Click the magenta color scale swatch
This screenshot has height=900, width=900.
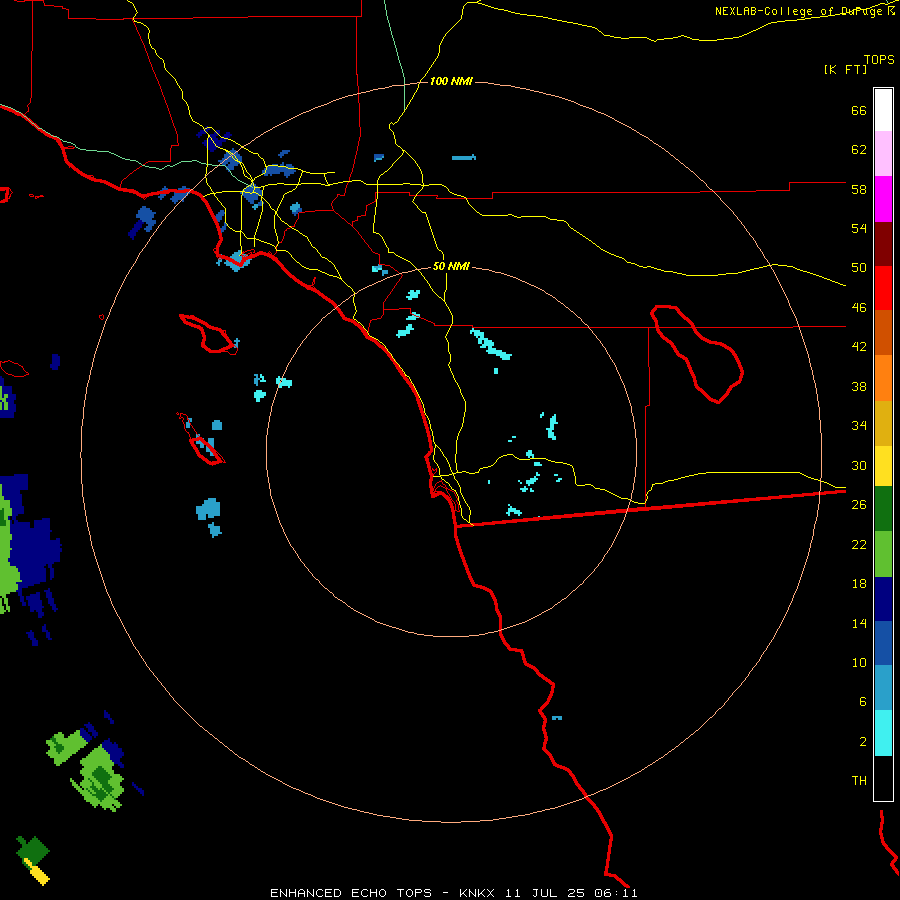(x=883, y=199)
